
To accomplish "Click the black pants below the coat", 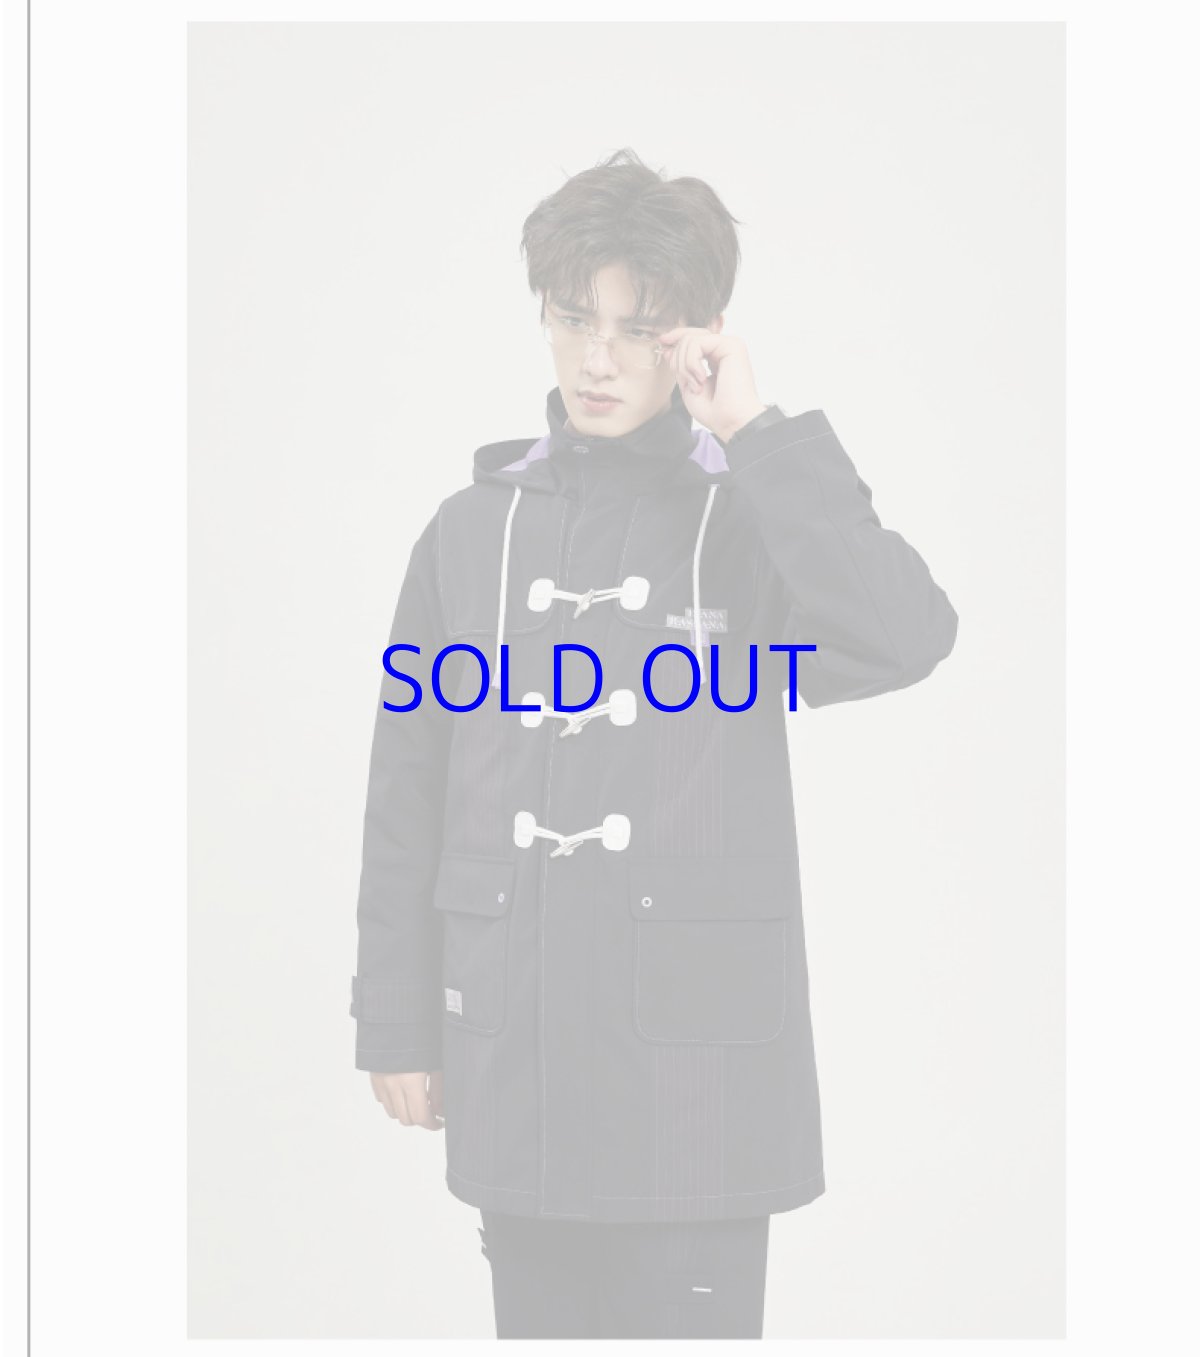I will click(625, 1275).
